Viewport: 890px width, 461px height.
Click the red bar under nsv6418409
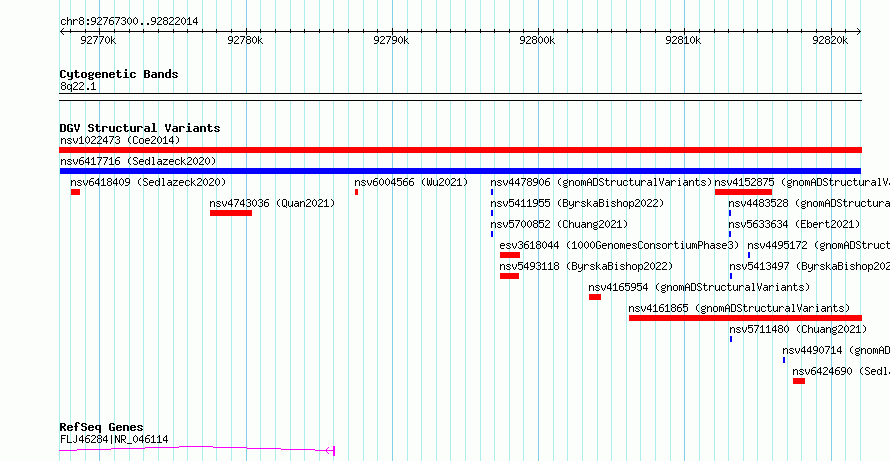click(75, 192)
